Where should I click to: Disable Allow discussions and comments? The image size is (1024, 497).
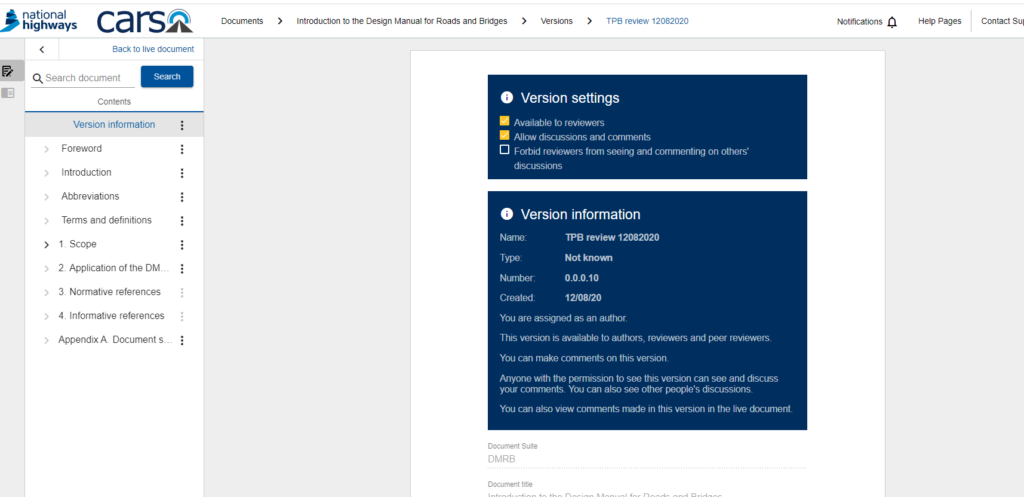pyautogui.click(x=505, y=135)
